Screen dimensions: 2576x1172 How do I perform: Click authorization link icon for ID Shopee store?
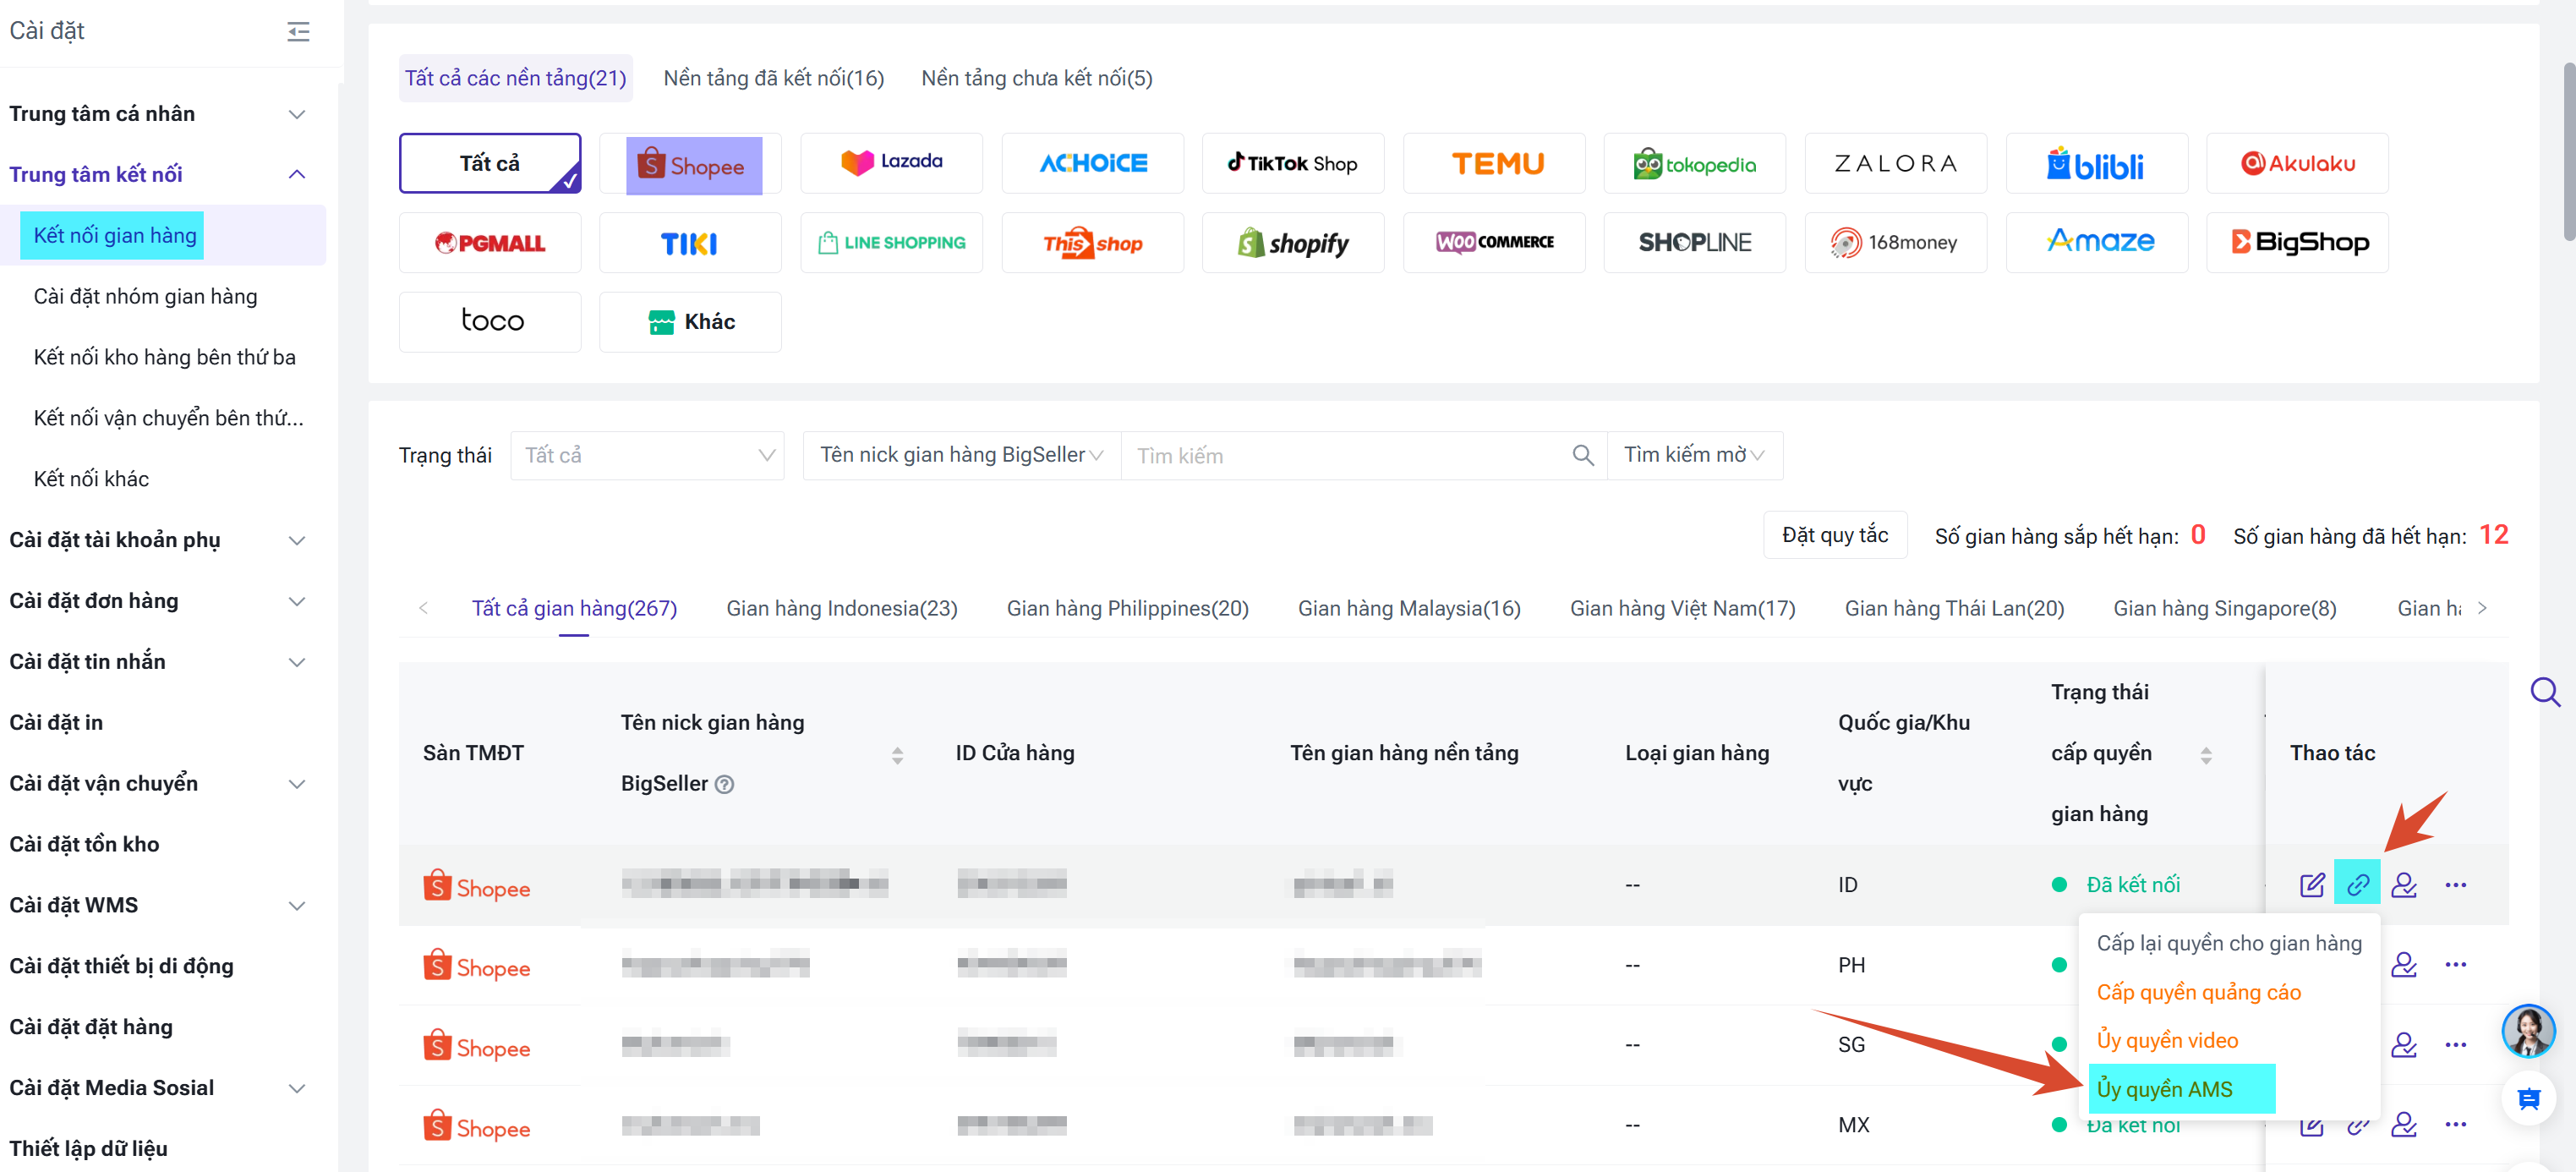[2358, 885]
